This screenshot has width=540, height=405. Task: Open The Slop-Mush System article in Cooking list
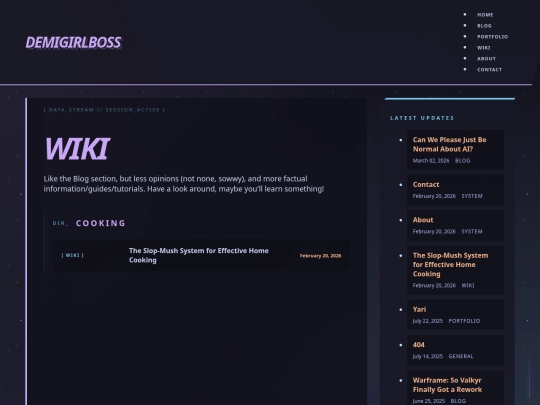point(199,255)
